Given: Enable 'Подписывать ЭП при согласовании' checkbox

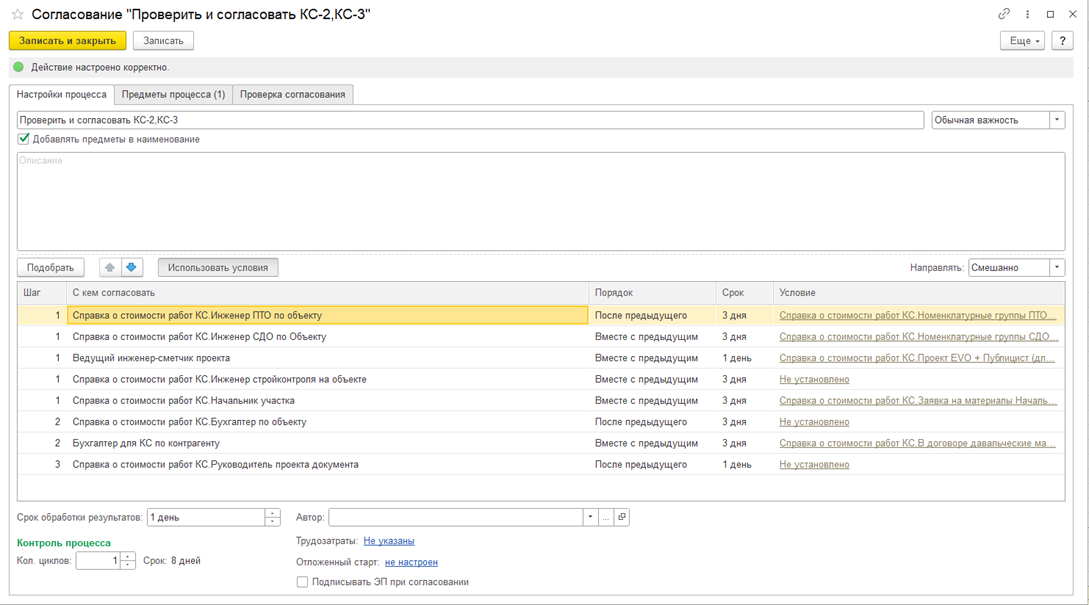Looking at the screenshot, I should tap(302, 582).
